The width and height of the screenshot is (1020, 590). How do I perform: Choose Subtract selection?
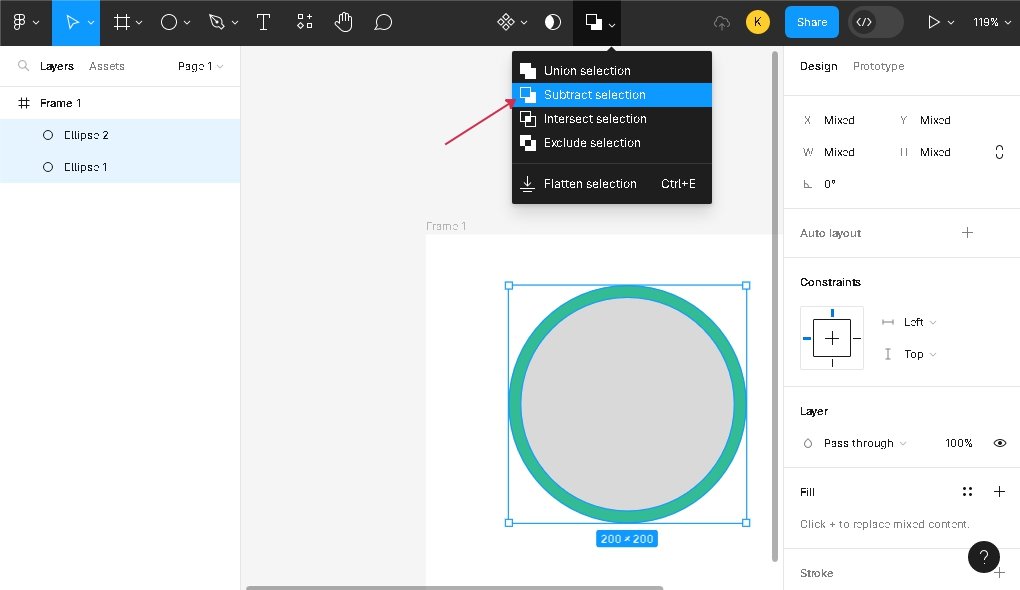(611, 94)
